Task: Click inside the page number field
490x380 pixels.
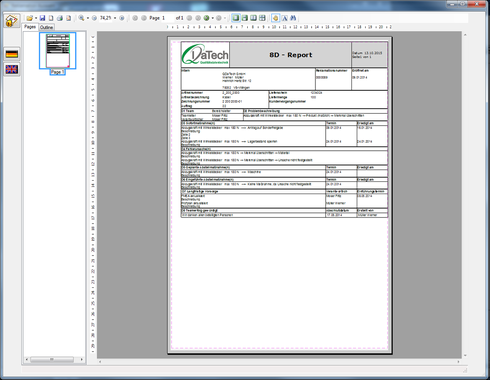Action: (168, 18)
